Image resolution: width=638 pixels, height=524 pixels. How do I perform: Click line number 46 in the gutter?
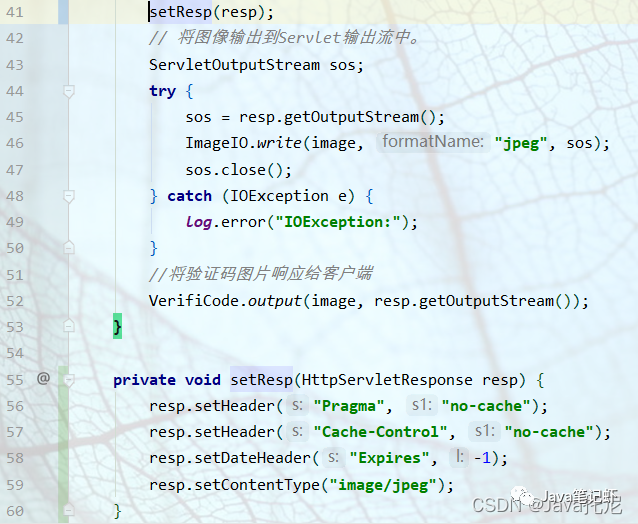coord(15,144)
